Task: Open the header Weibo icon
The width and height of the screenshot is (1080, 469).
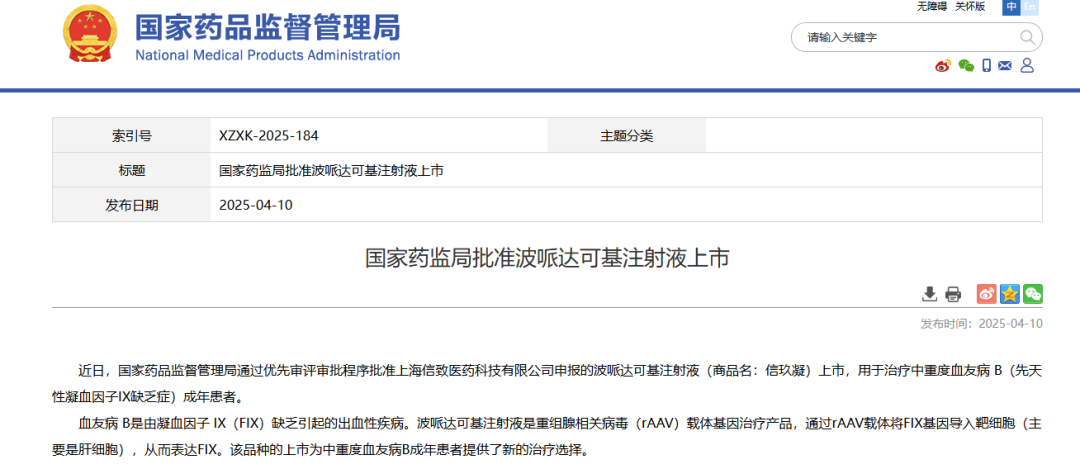Action: 942,66
